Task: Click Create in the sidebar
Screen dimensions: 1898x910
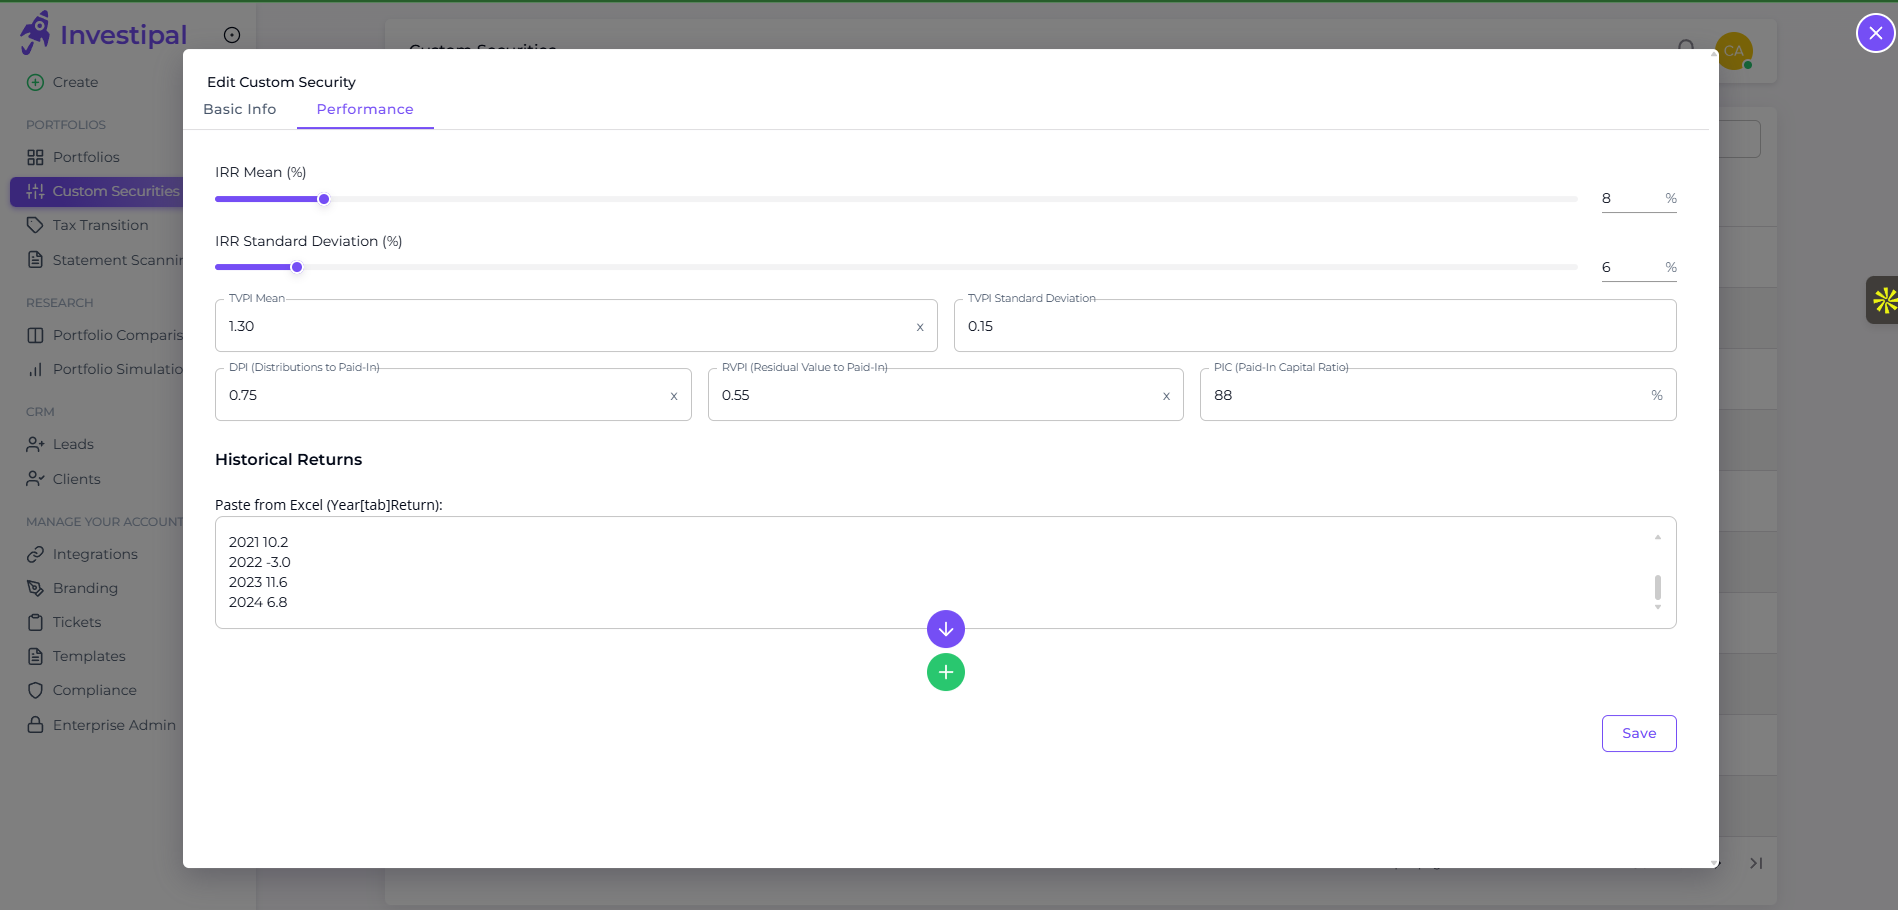Action: pyautogui.click(x=76, y=82)
